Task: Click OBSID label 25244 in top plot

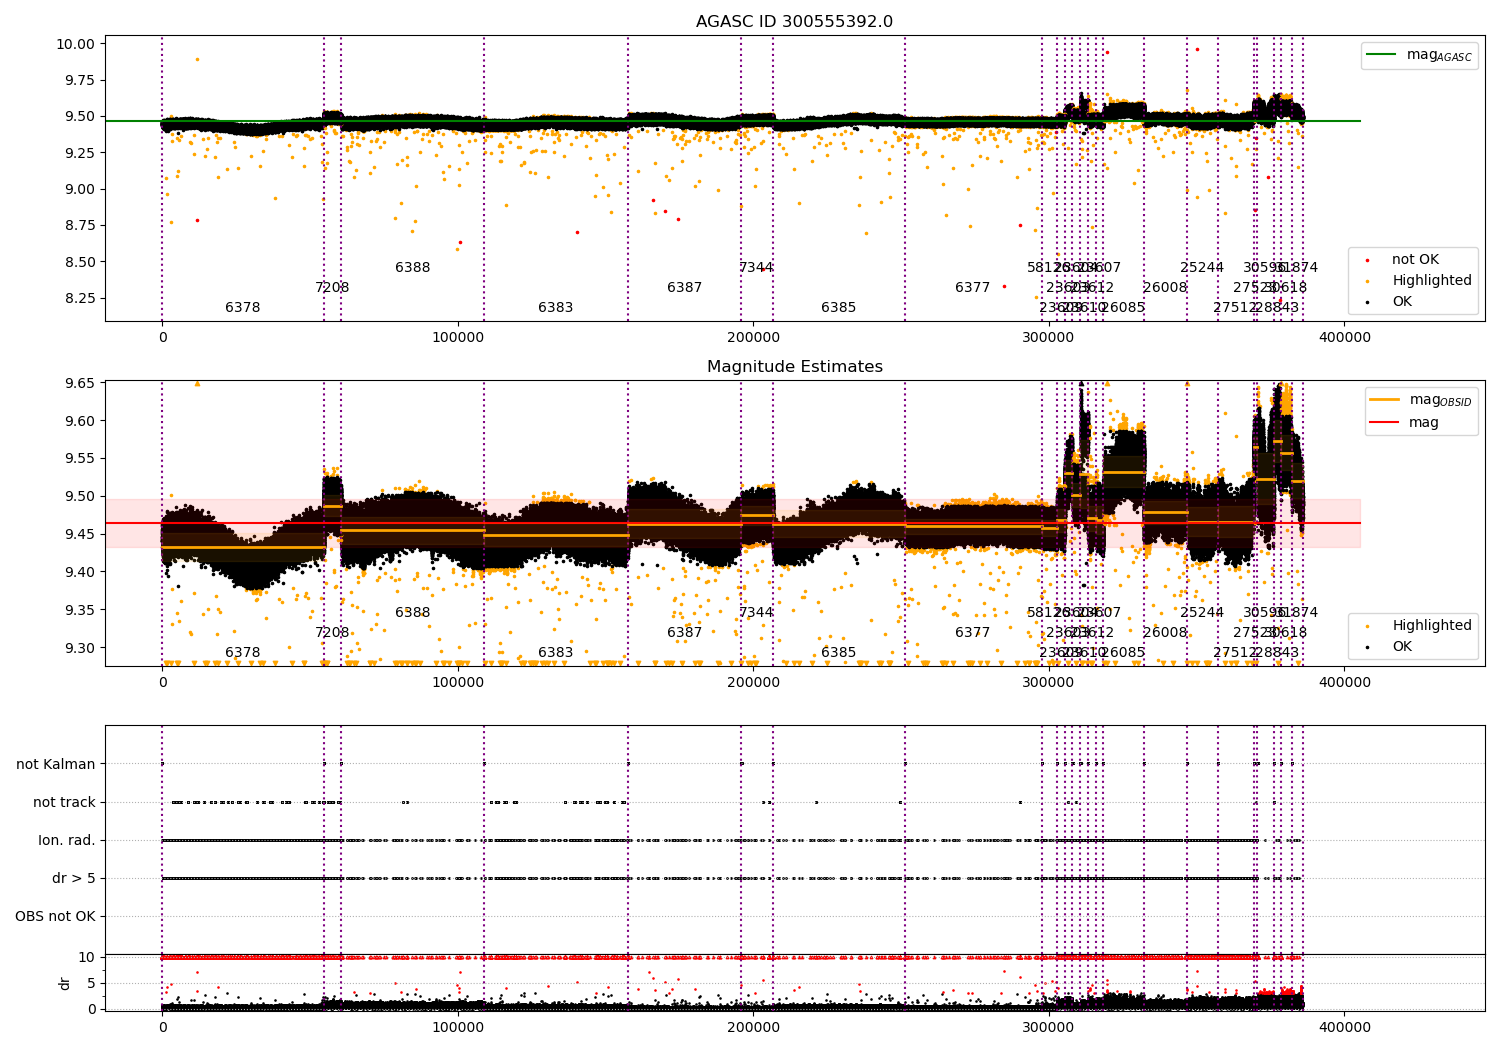Action: click(1202, 268)
